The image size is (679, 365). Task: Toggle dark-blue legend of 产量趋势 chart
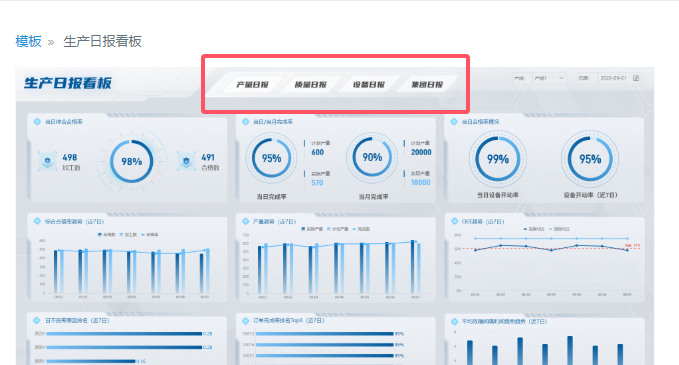tap(312, 229)
